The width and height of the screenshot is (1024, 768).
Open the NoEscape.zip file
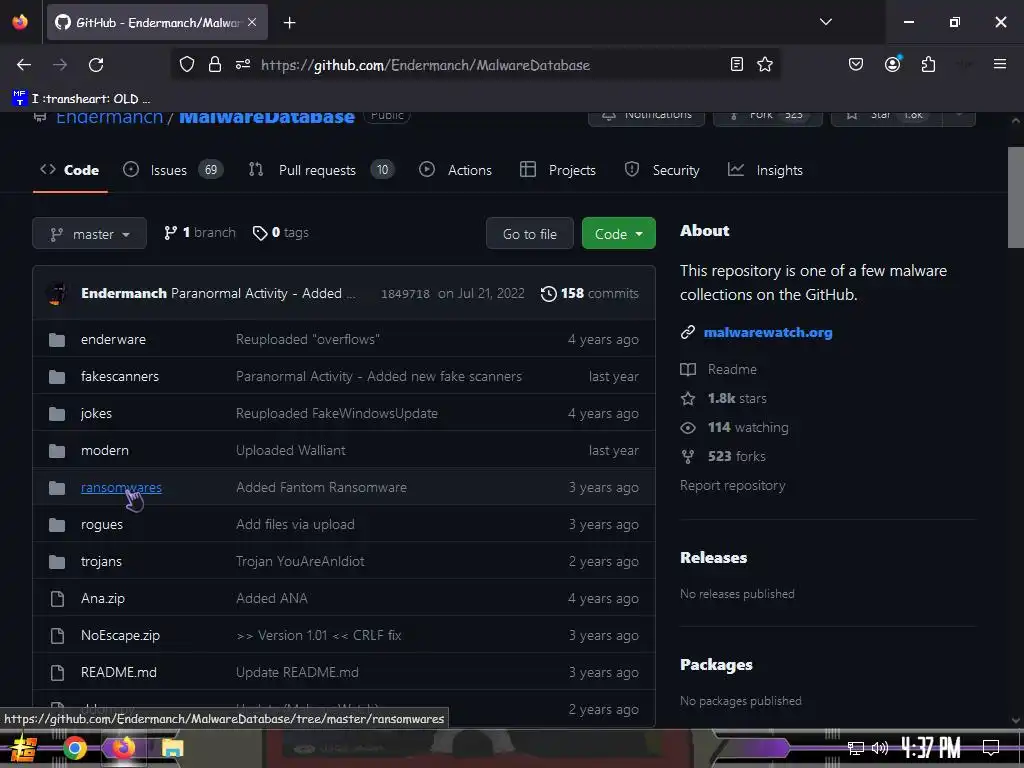(x=120, y=635)
